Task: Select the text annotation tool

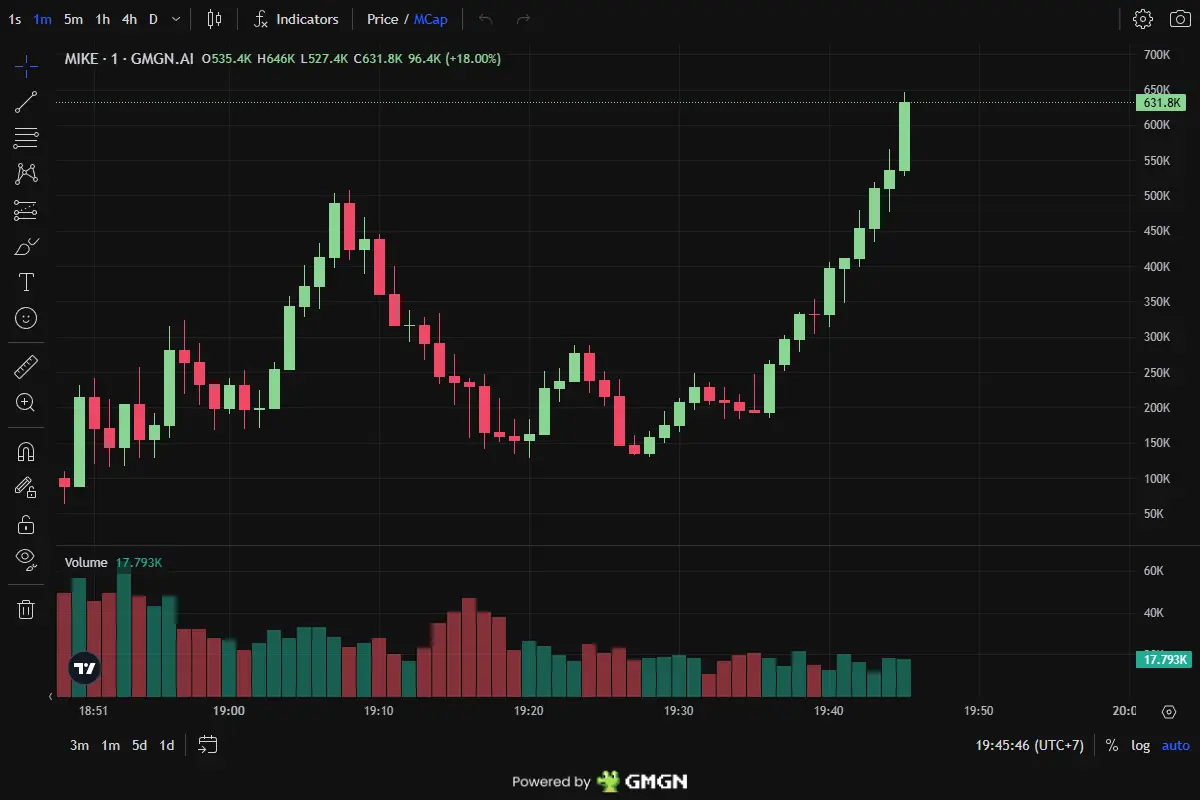Action: tap(26, 282)
